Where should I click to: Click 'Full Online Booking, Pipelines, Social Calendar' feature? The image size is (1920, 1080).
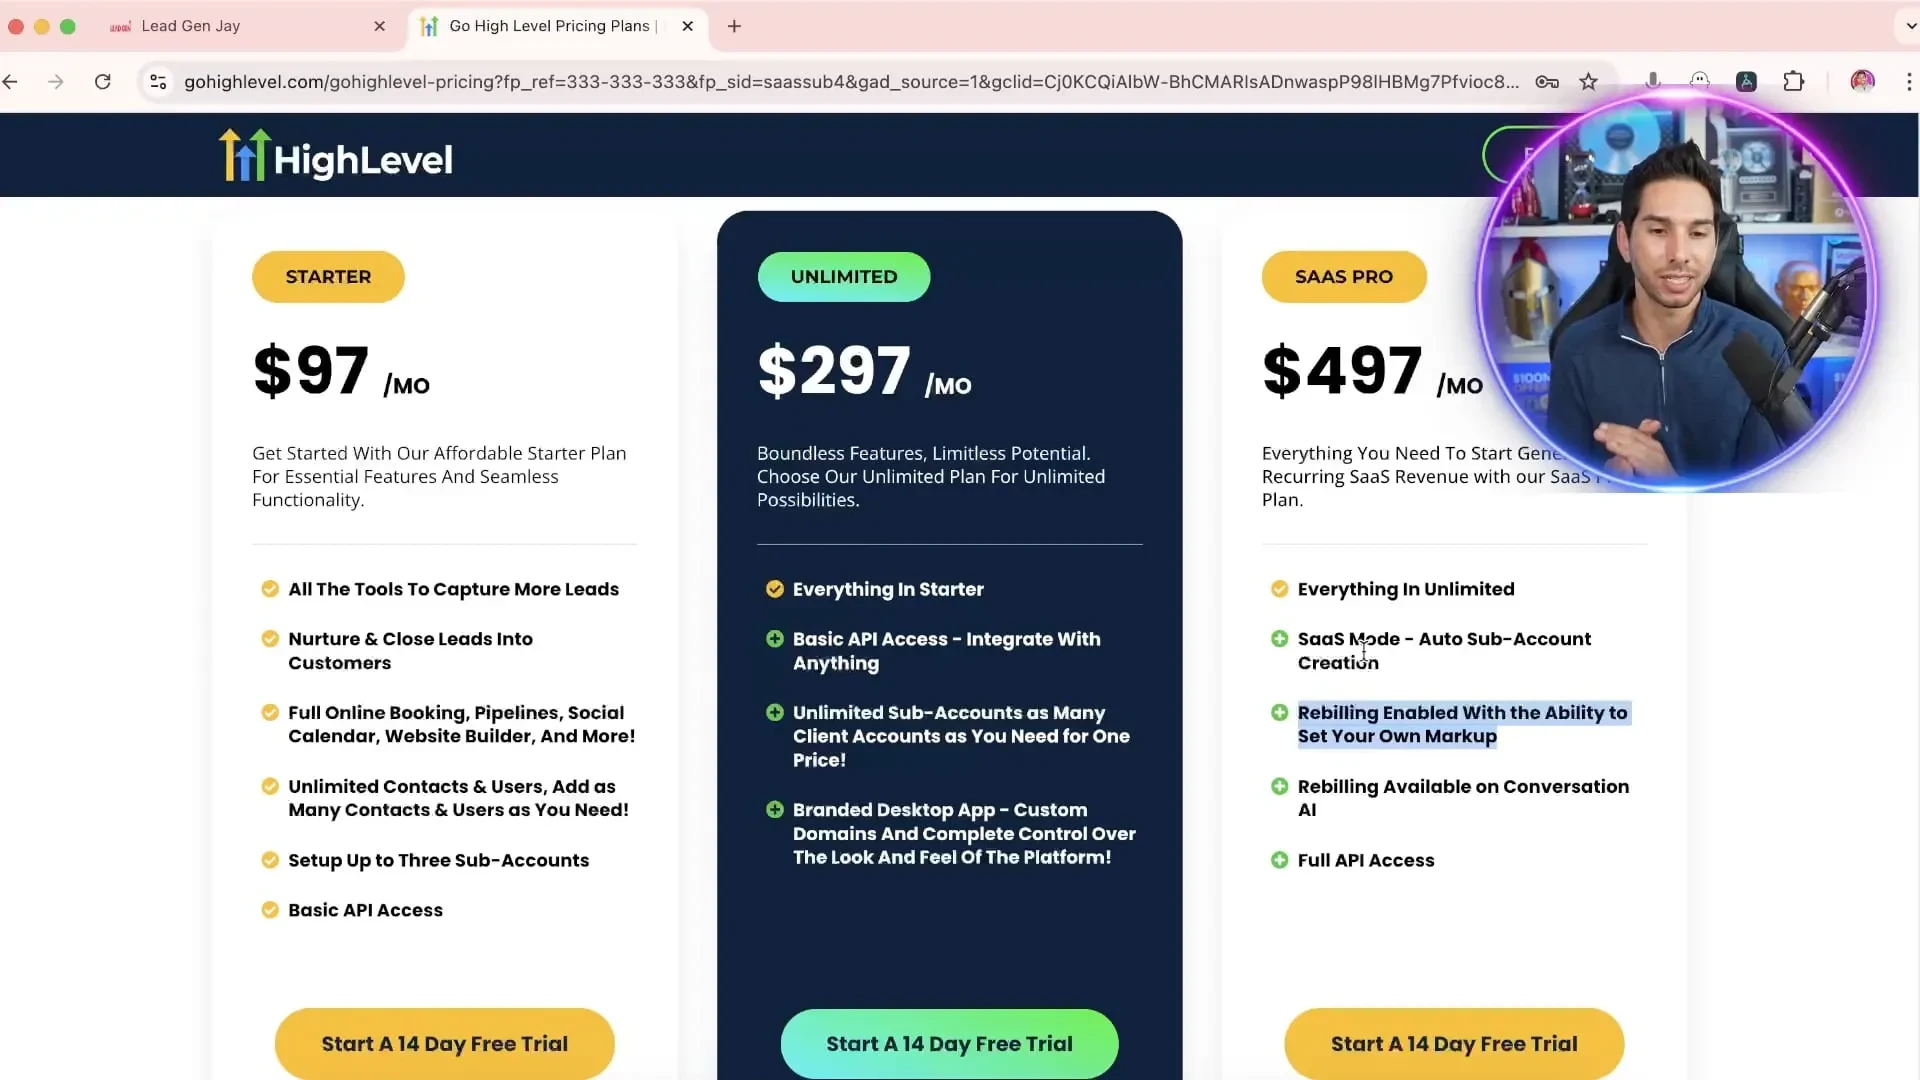tap(462, 724)
